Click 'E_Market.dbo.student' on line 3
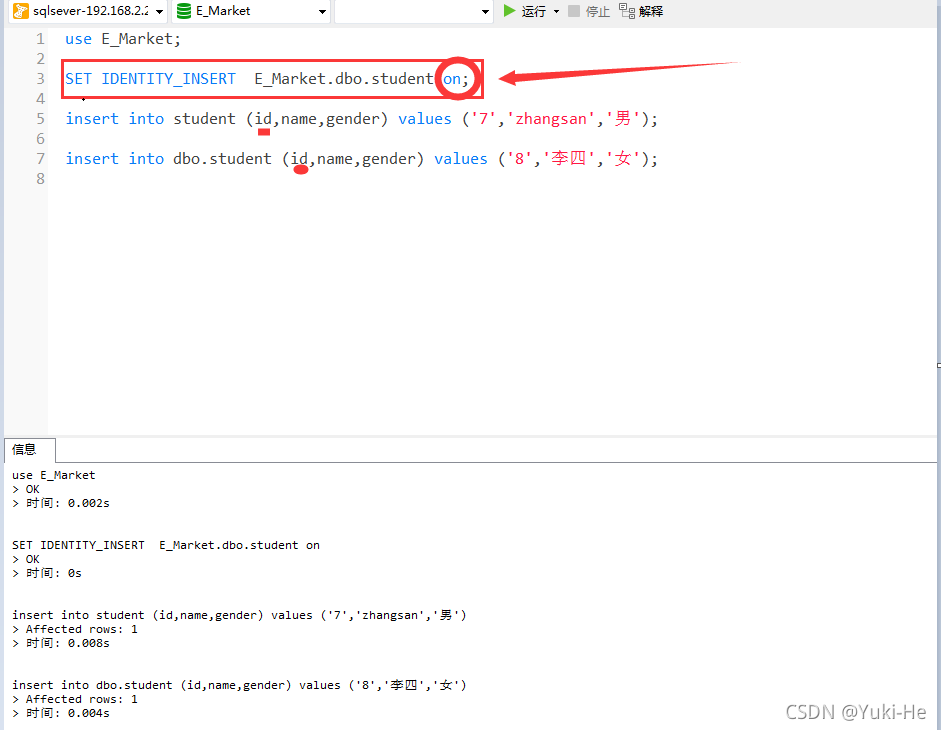941x730 pixels. pyautogui.click(x=343, y=79)
